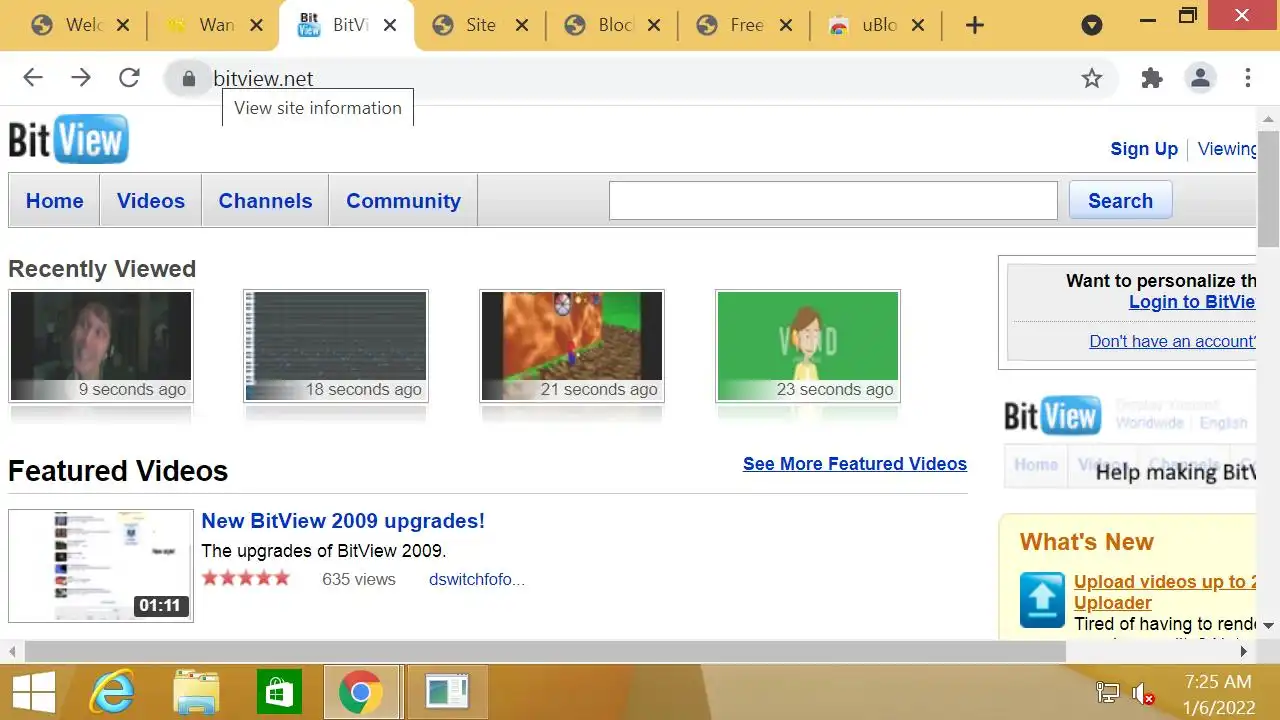The height and width of the screenshot is (720, 1280).
Task: Click the address bar URL bitview.net
Action: (x=263, y=78)
